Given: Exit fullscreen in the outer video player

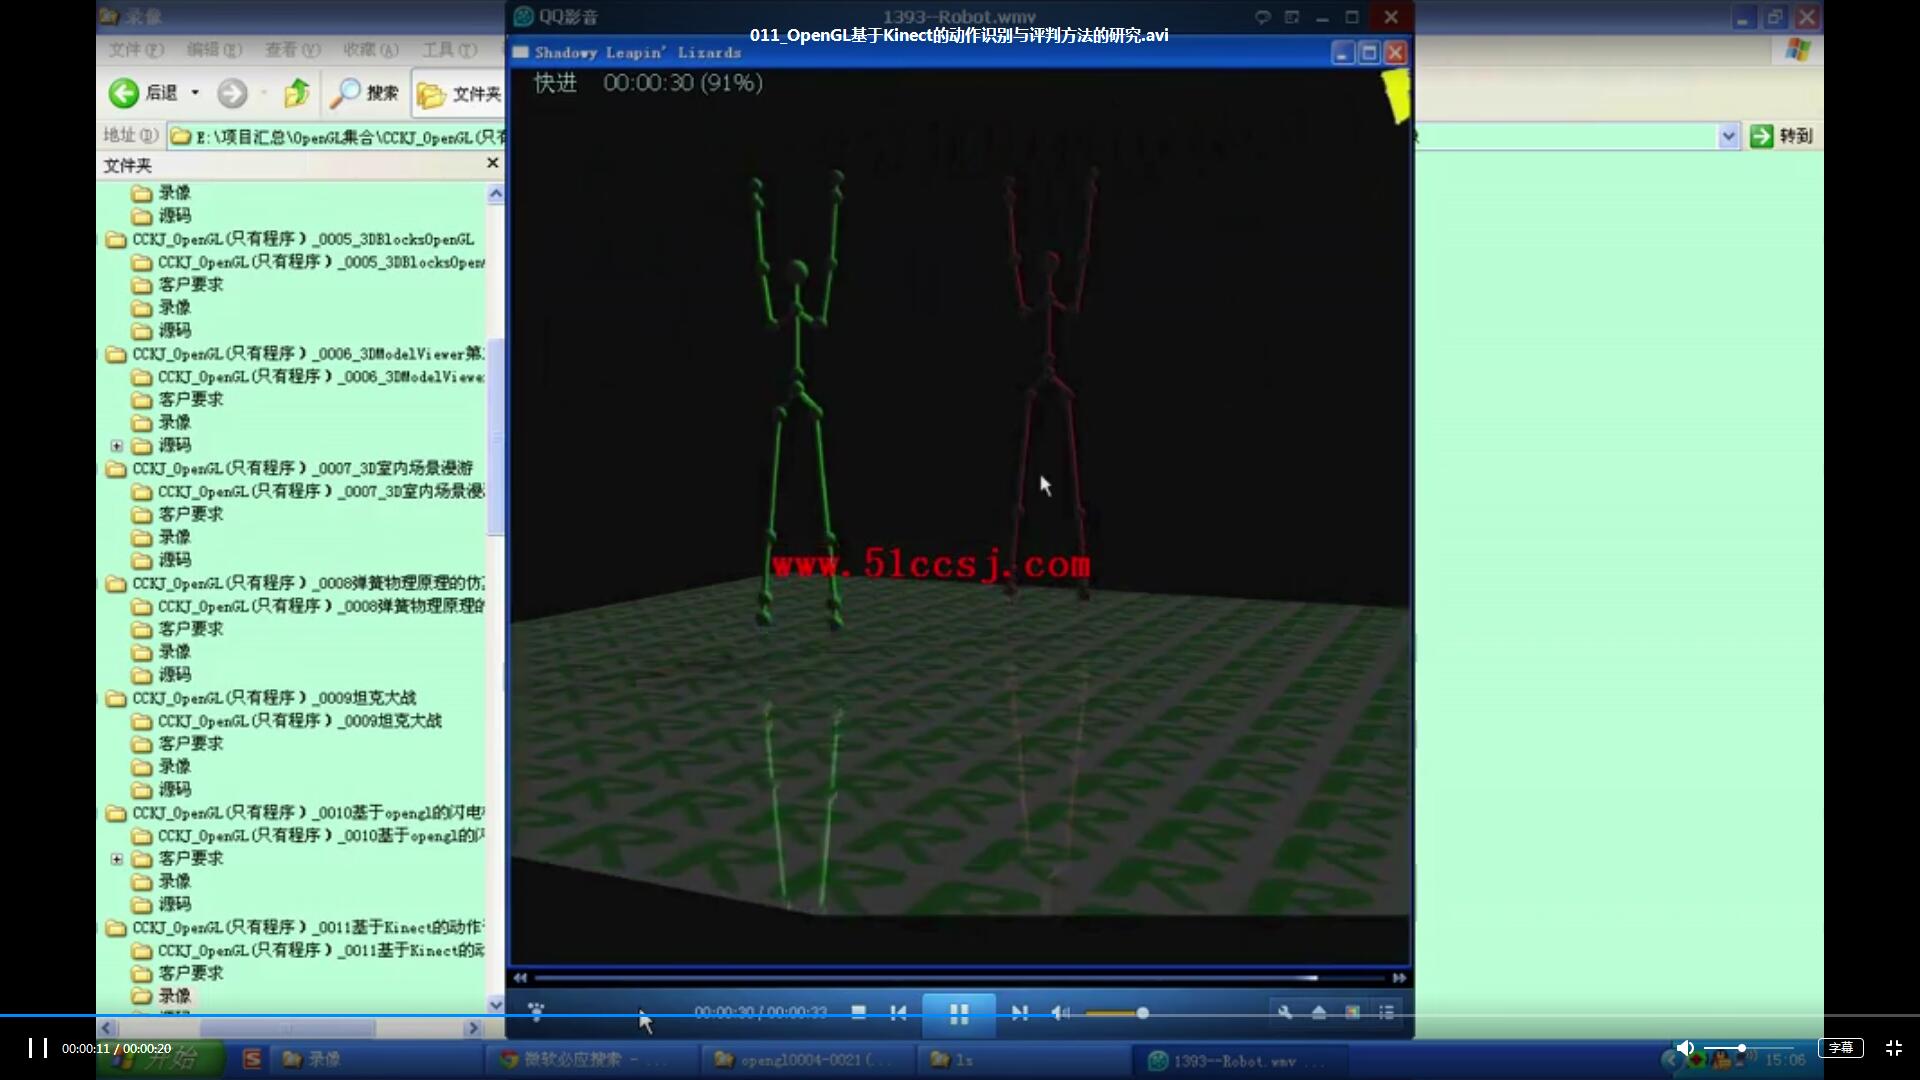Looking at the screenshot, I should click(x=1894, y=1048).
